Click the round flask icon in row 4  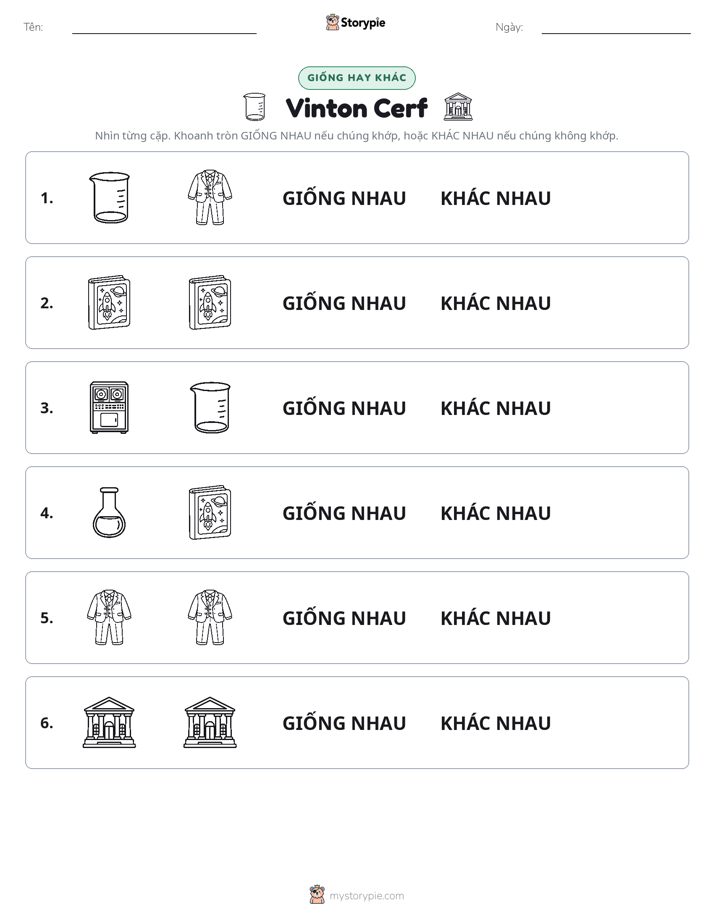pyautogui.click(x=109, y=512)
